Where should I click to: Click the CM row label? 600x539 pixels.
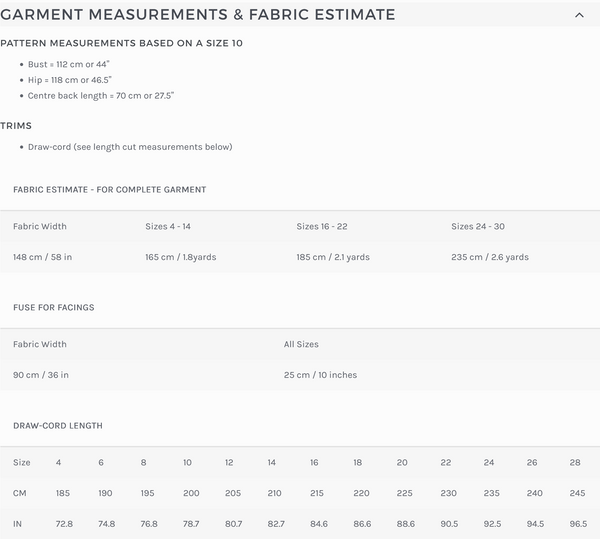pos(20,493)
